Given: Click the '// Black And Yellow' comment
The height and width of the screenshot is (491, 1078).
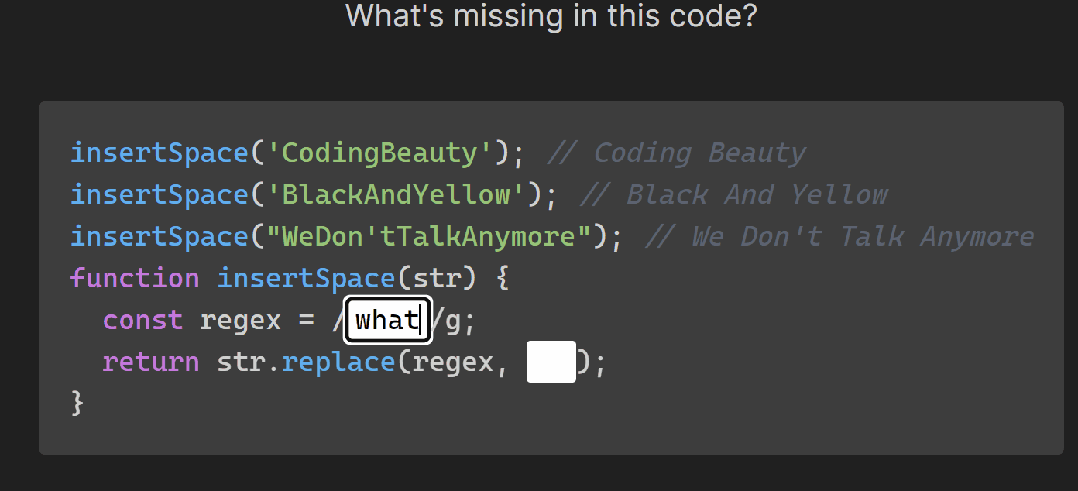Looking at the screenshot, I should (732, 194).
